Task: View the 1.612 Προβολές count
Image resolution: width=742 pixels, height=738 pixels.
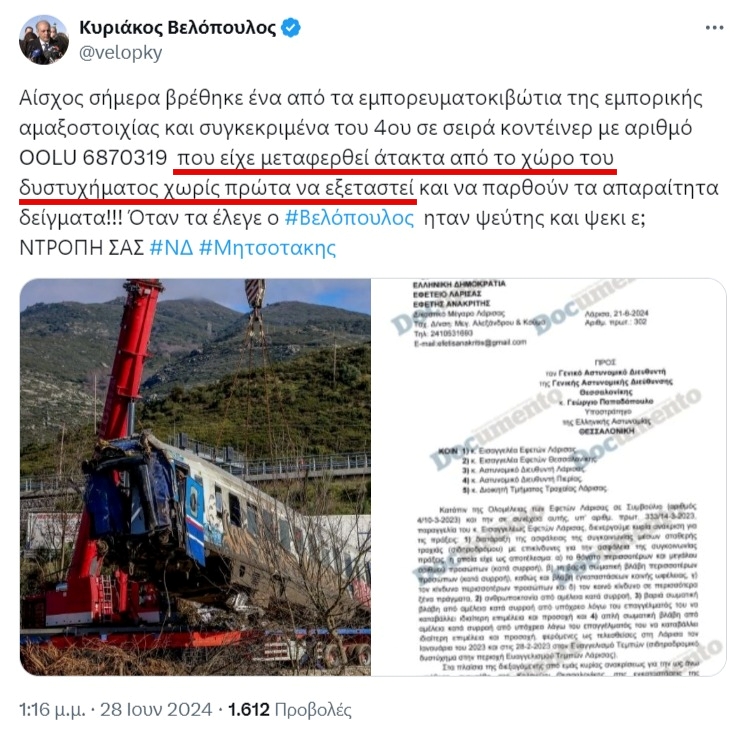Action: (290, 710)
